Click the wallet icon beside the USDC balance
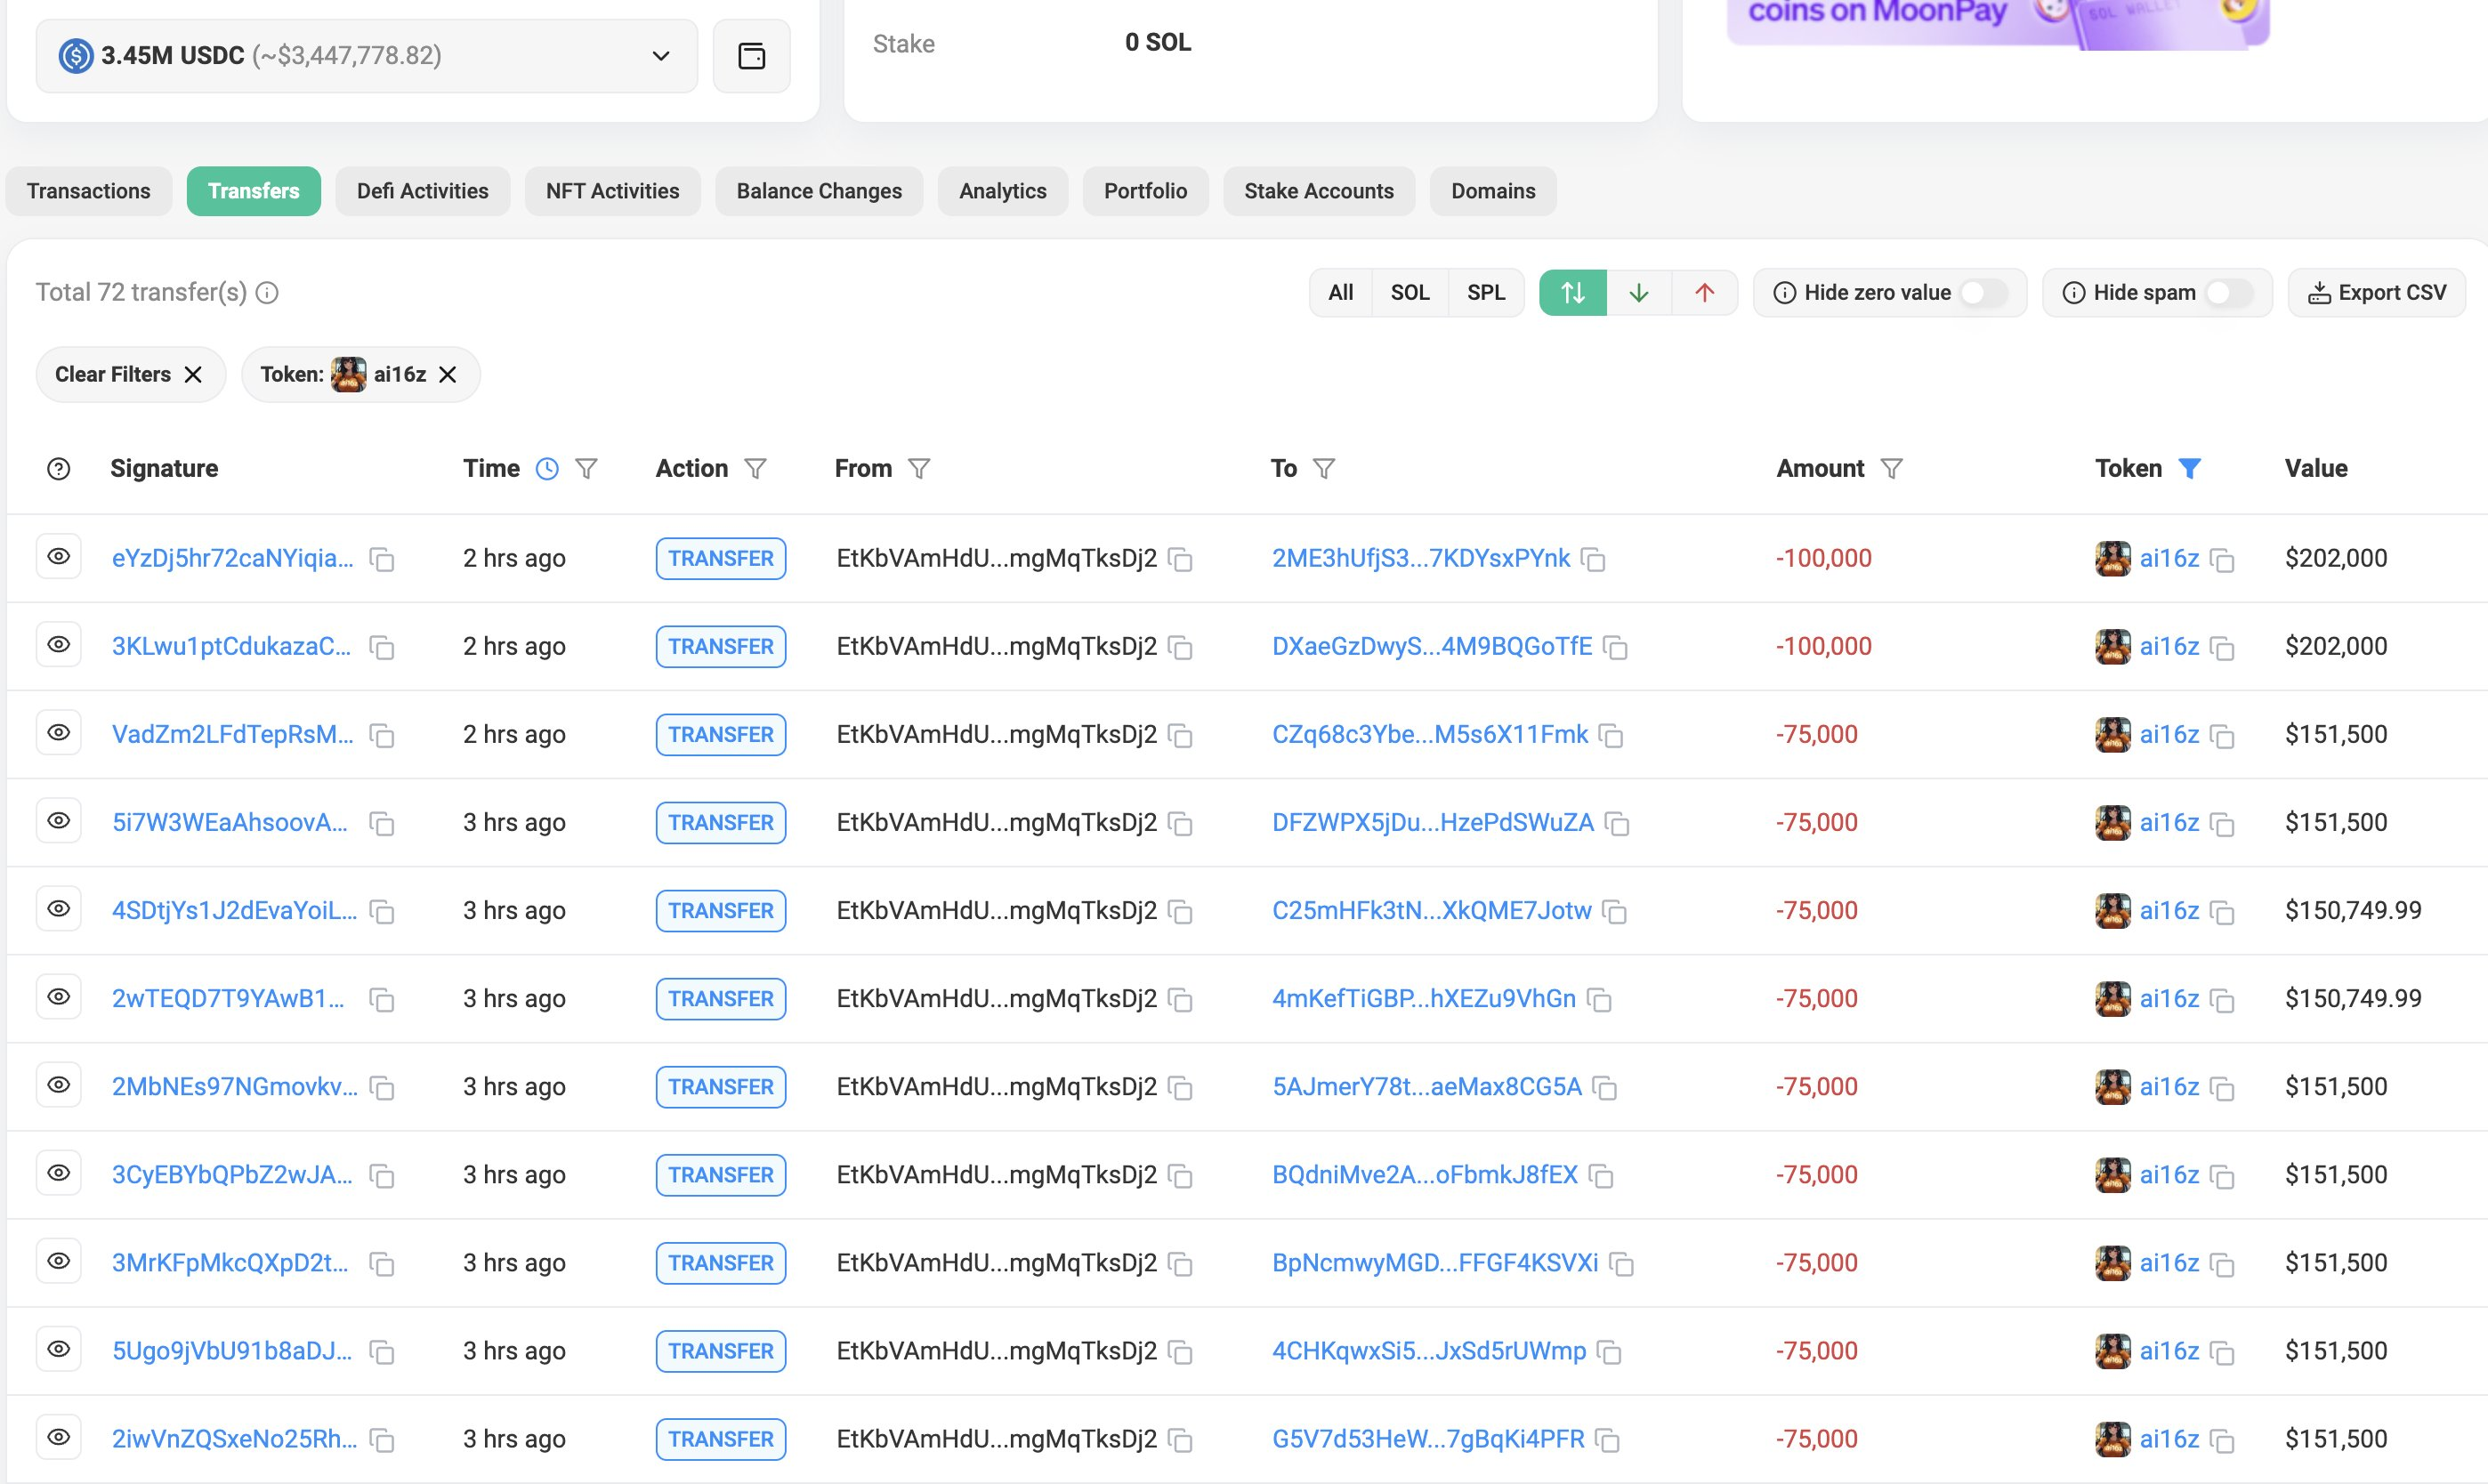Viewport: 2488px width, 1484px height. point(751,56)
